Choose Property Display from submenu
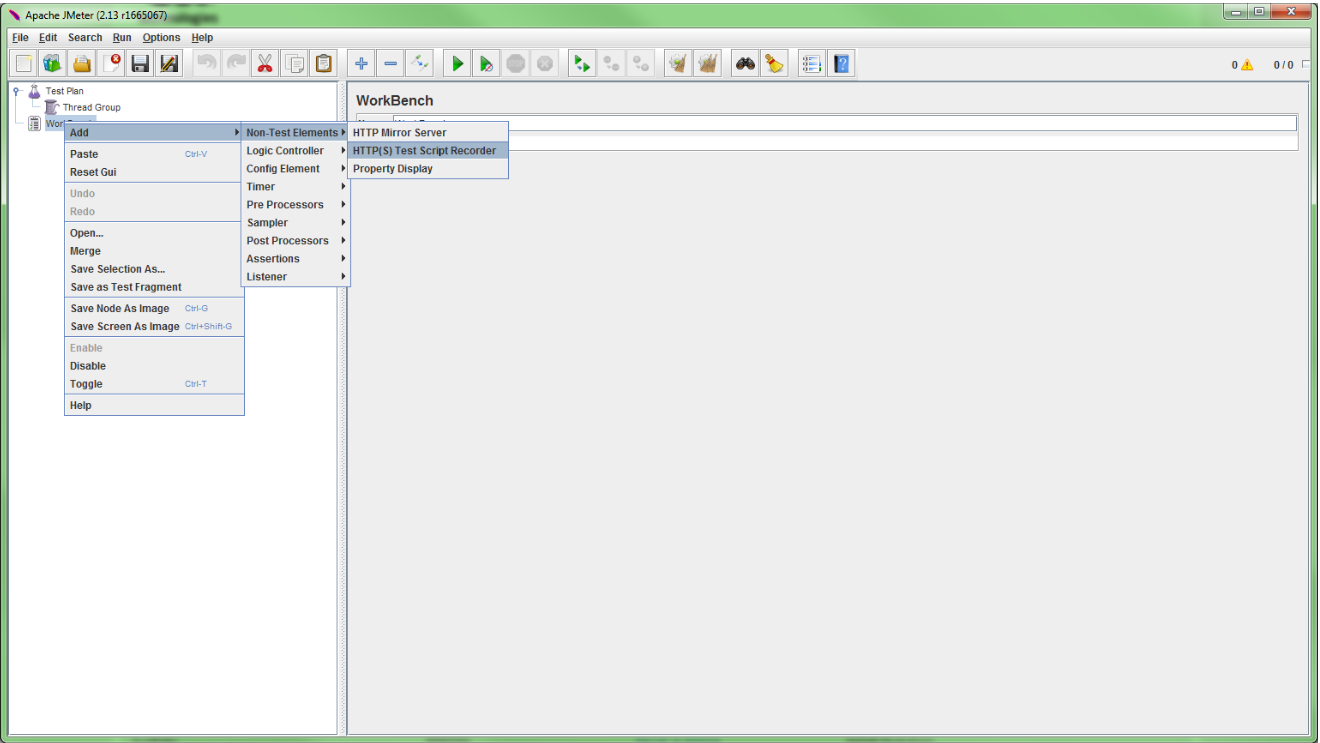Screen dimensions: 1320x743 point(393,169)
